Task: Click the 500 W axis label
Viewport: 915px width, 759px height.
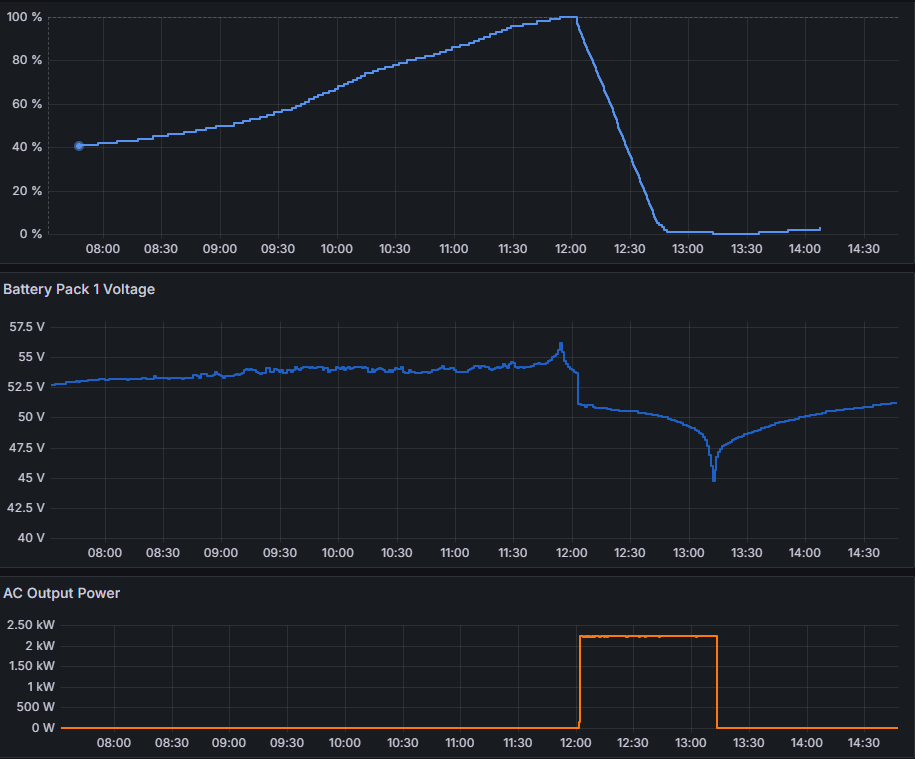Action: [36, 707]
